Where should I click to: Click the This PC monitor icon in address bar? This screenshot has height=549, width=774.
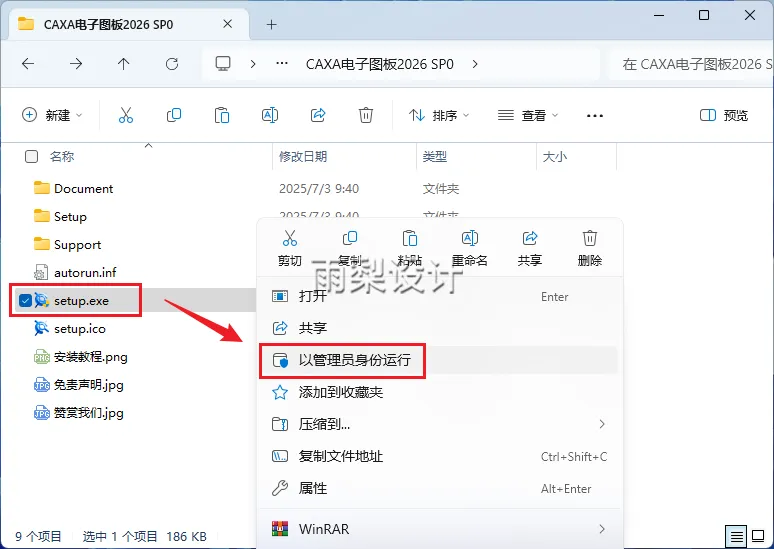tap(223, 64)
